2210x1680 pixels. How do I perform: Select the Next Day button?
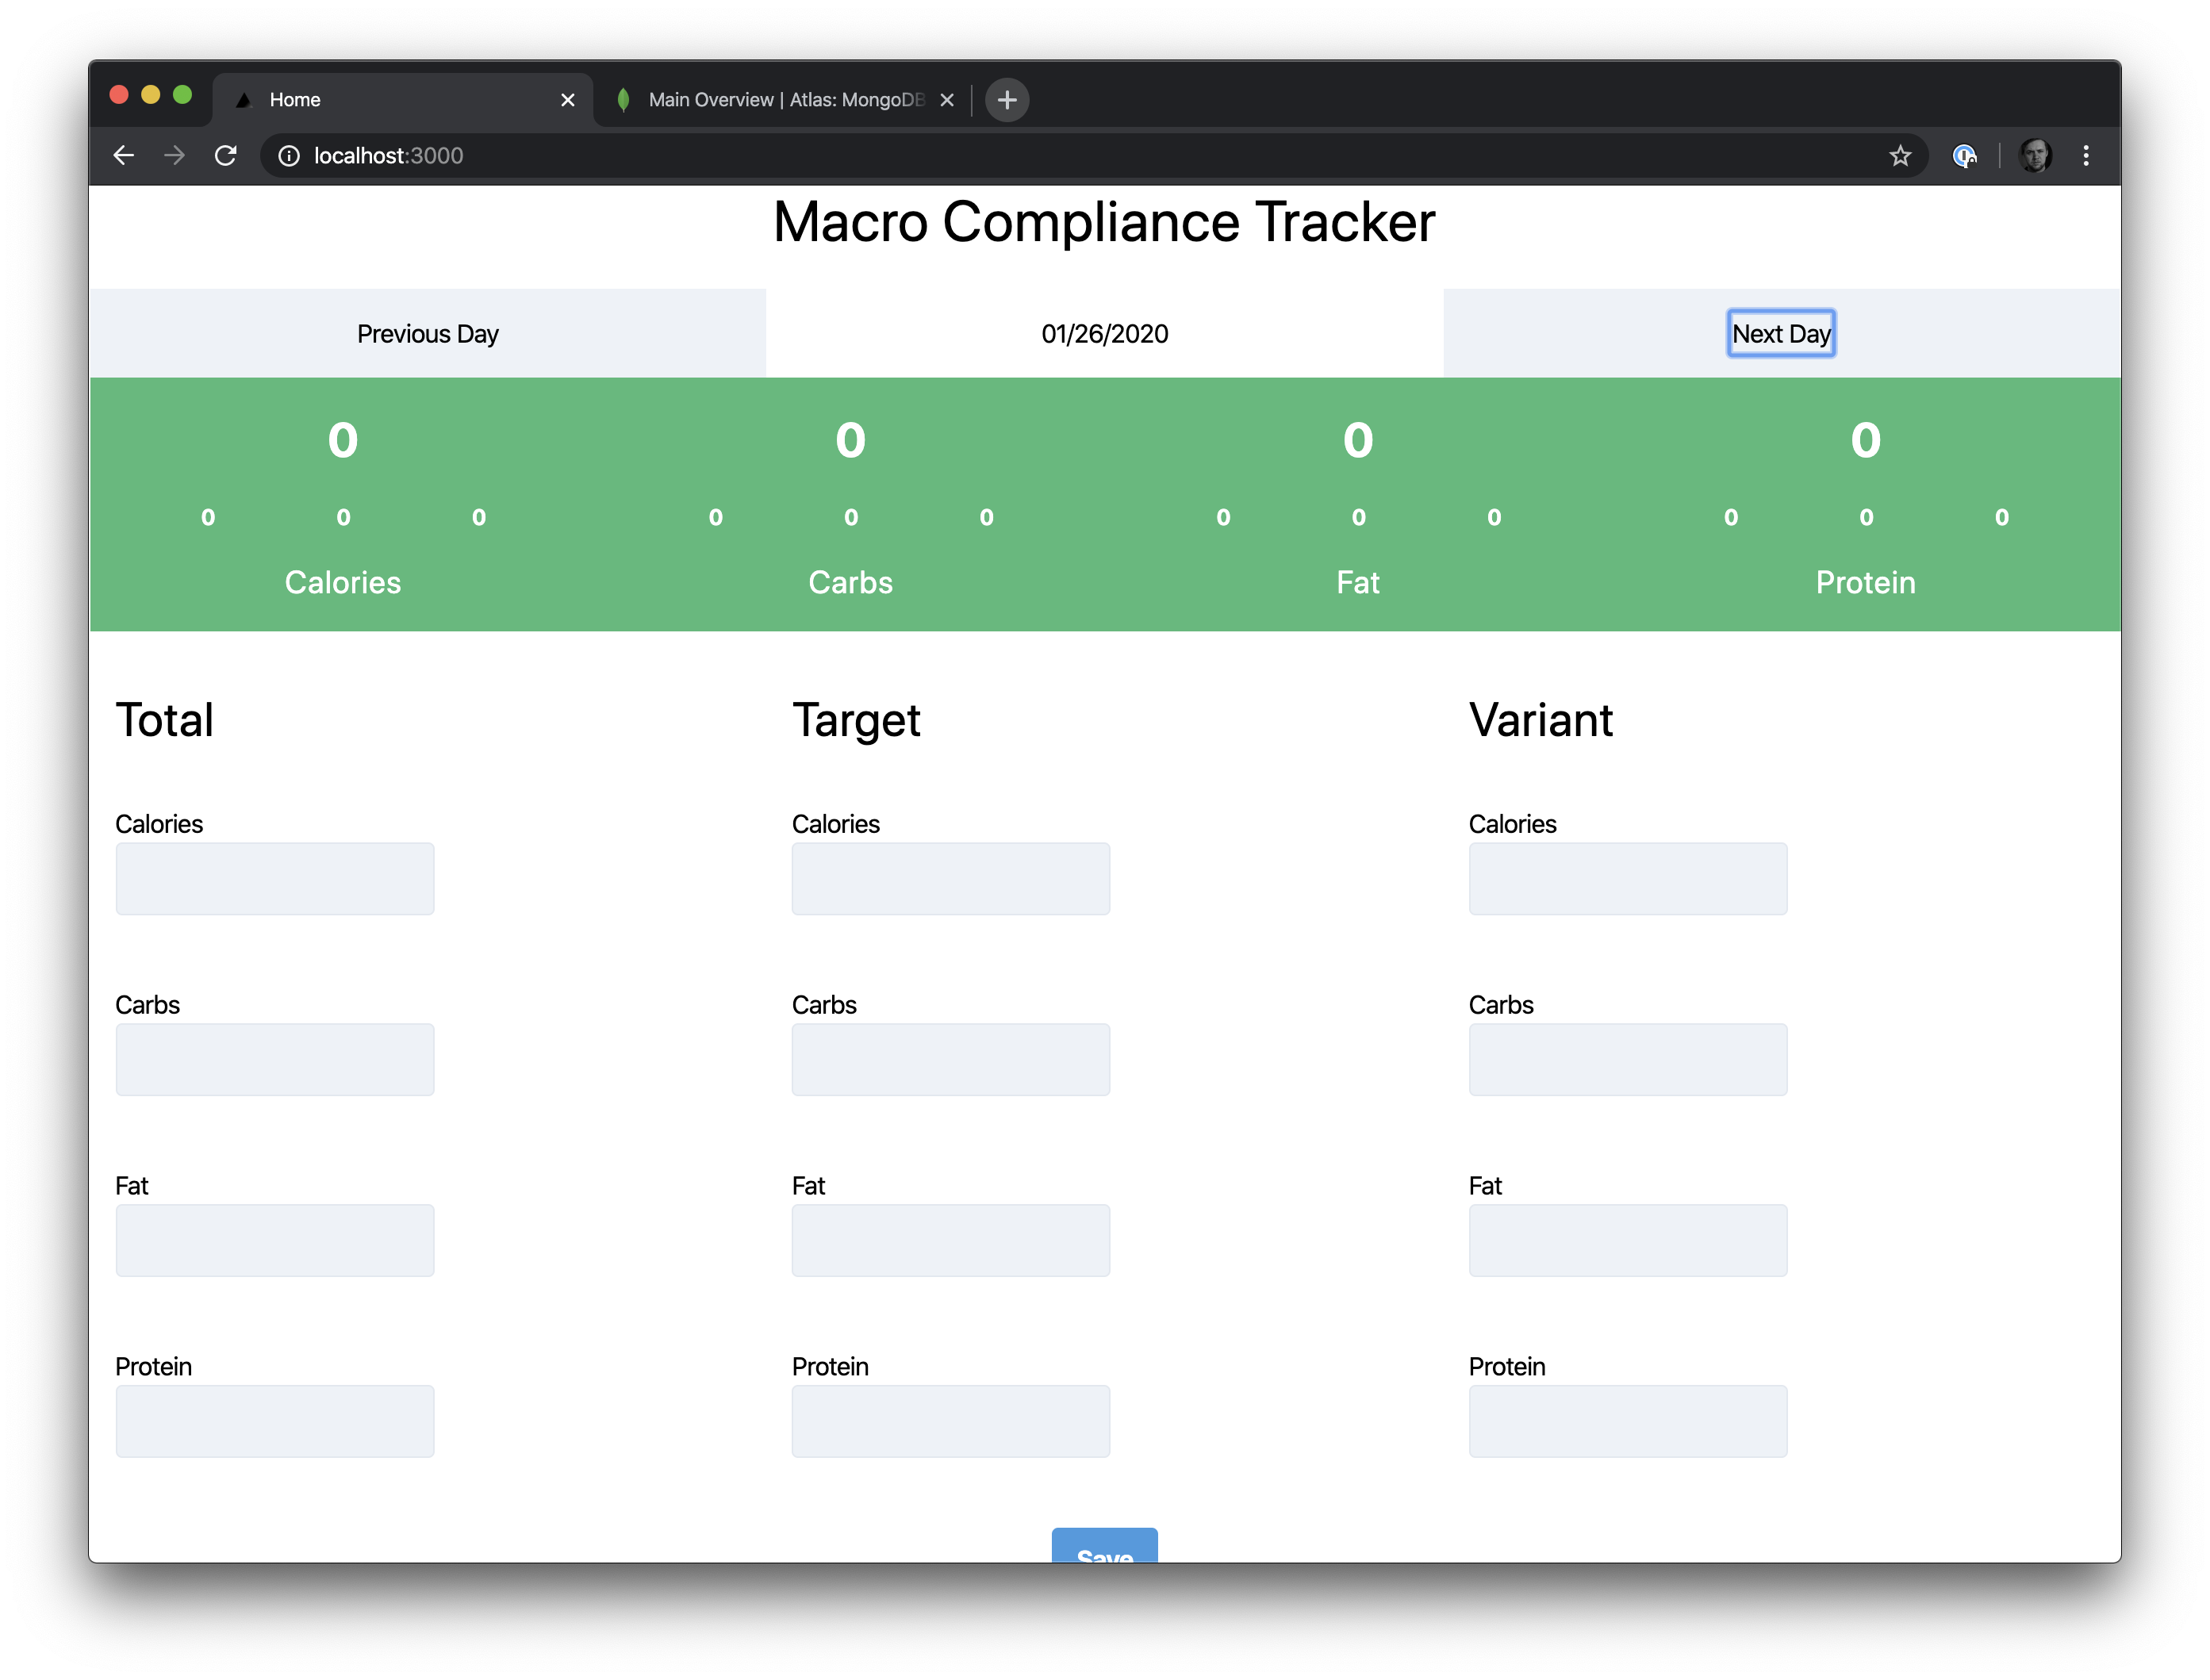(x=1779, y=333)
